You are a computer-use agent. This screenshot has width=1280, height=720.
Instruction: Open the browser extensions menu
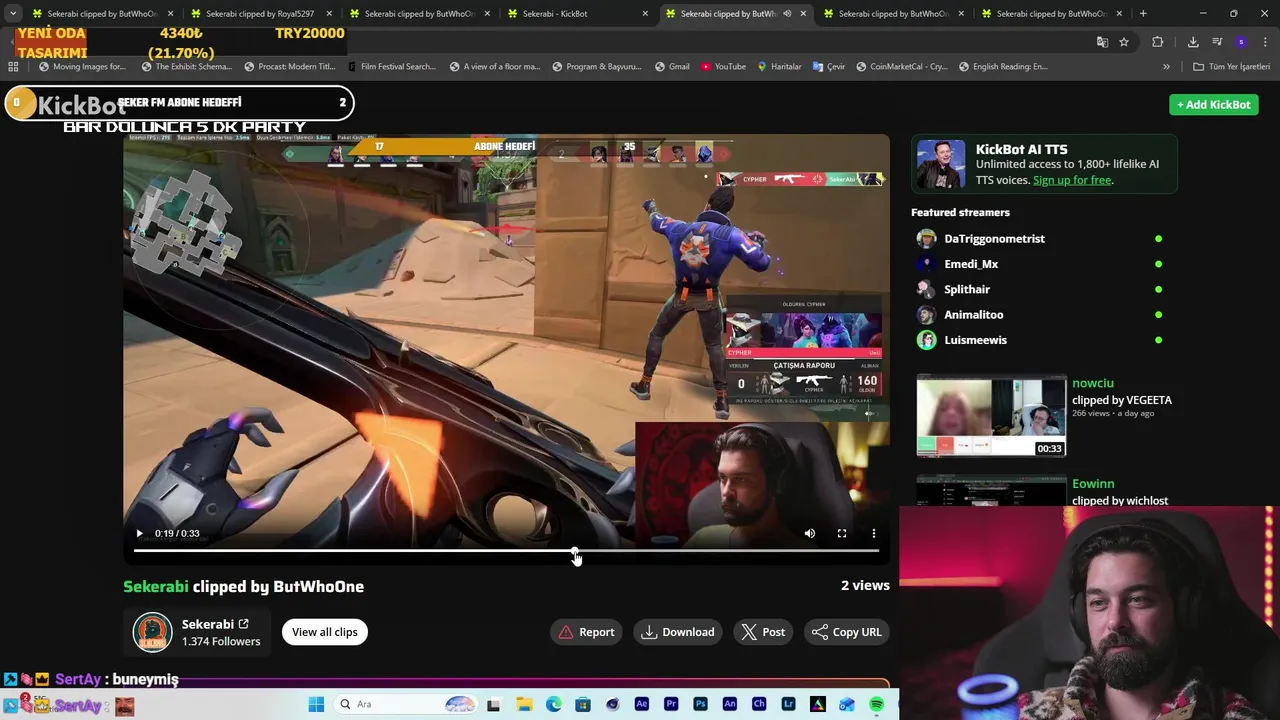pyautogui.click(x=1158, y=42)
